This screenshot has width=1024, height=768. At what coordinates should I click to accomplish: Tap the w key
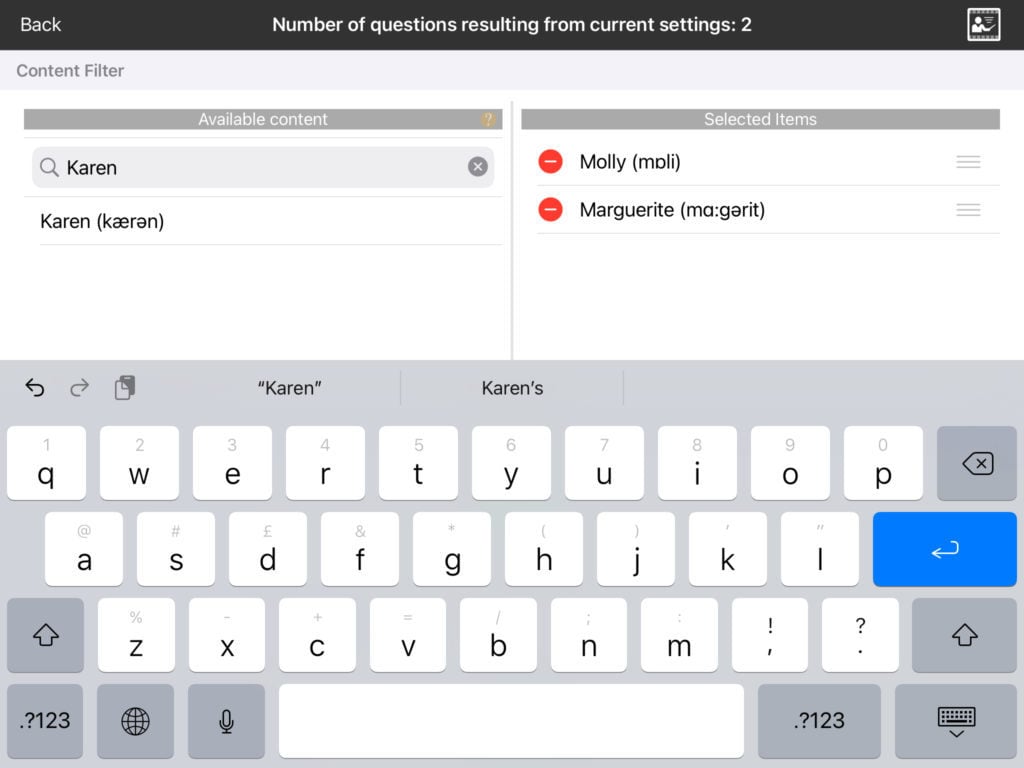[x=139, y=464]
